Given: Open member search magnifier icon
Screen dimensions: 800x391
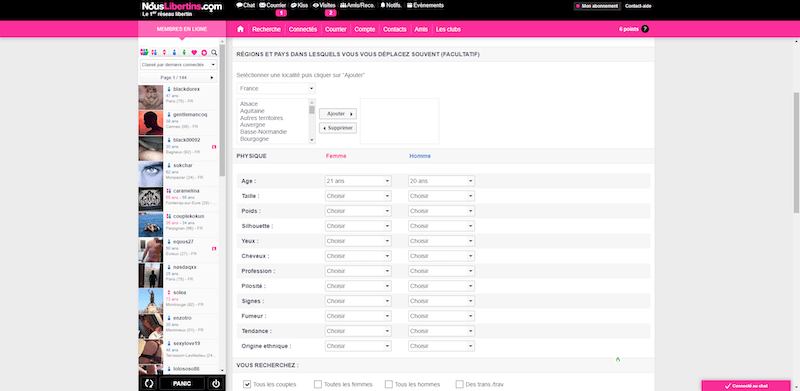Looking at the screenshot, I should [x=214, y=52].
